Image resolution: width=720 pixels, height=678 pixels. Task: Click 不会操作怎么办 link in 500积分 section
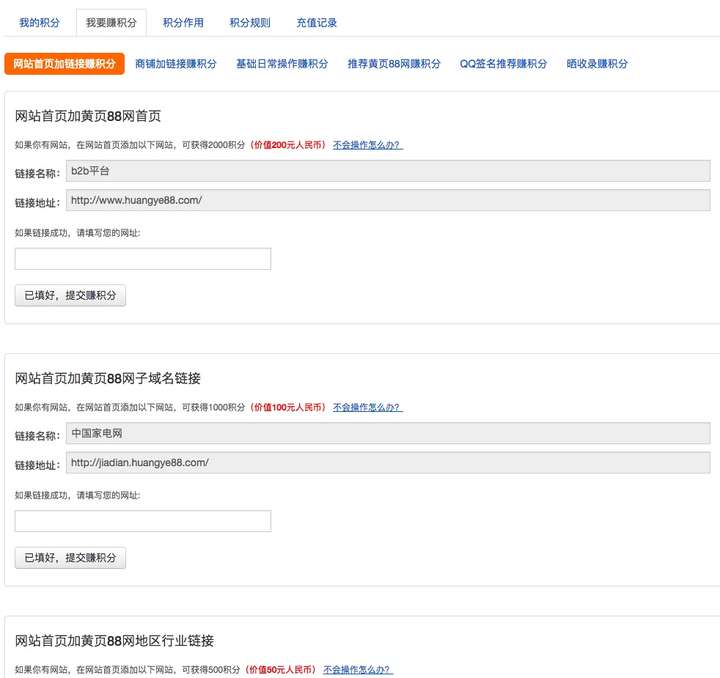coord(358,670)
